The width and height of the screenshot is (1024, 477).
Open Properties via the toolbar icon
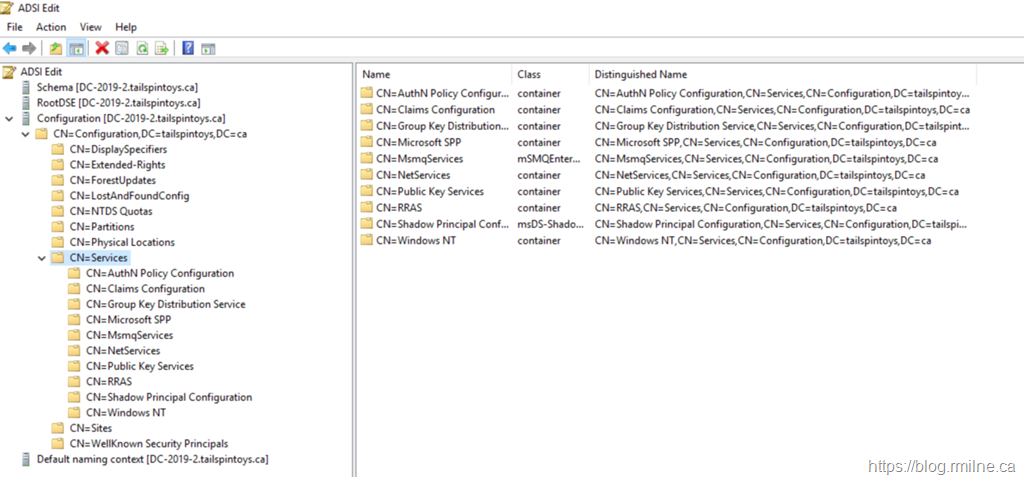click(122, 48)
